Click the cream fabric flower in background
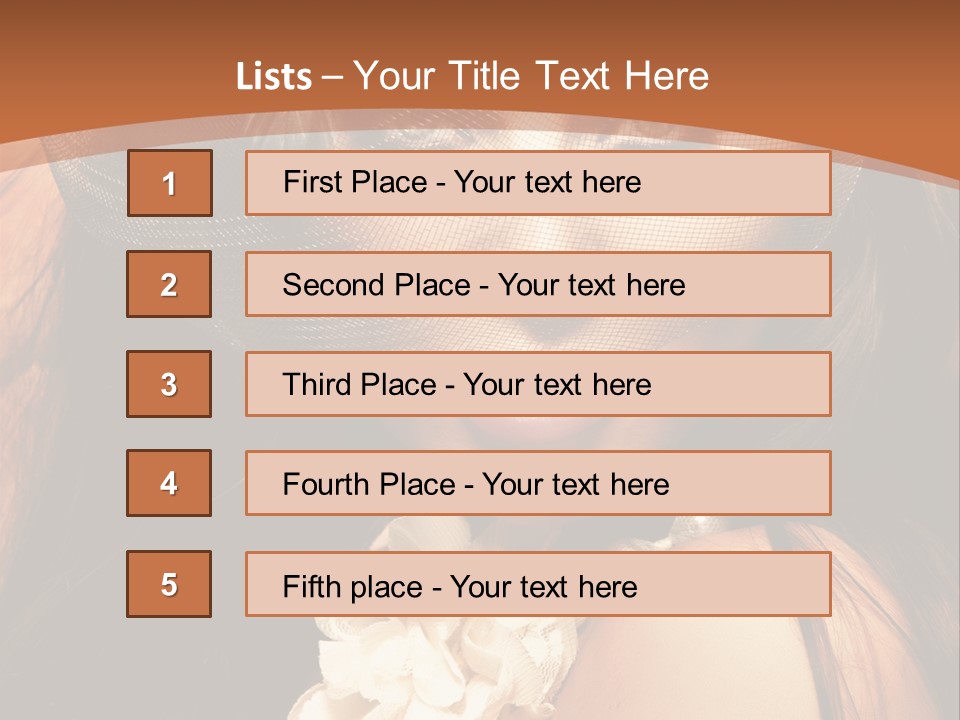Image resolution: width=960 pixels, height=720 pixels. pos(441,667)
